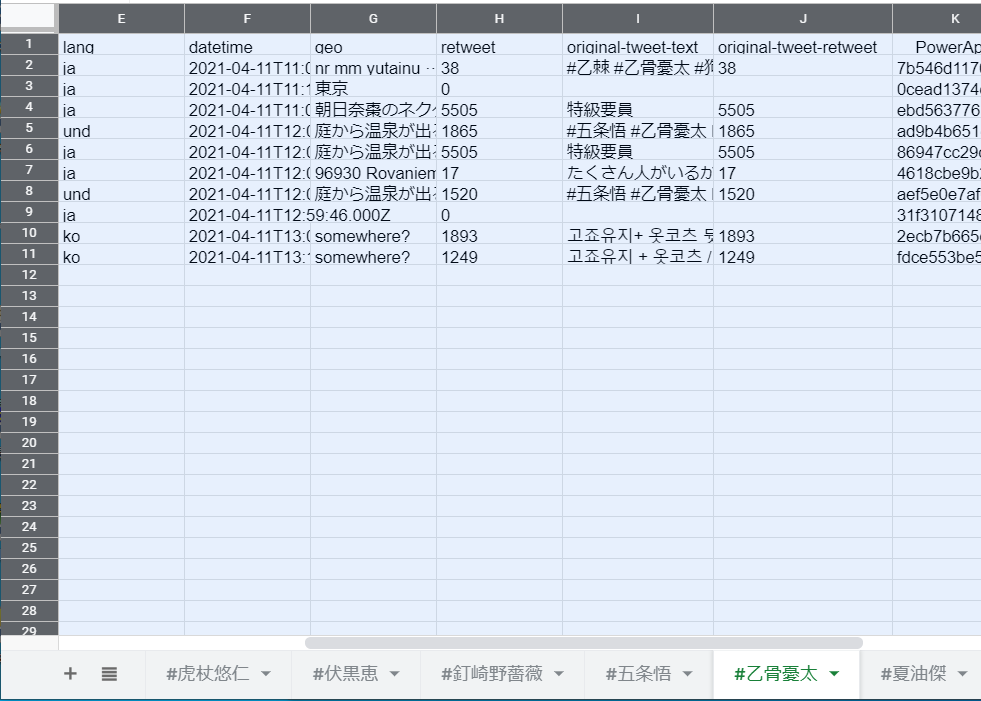Click column K cell '31f3107148'
Image resolution: width=981 pixels, height=701 pixels.
tap(937, 213)
